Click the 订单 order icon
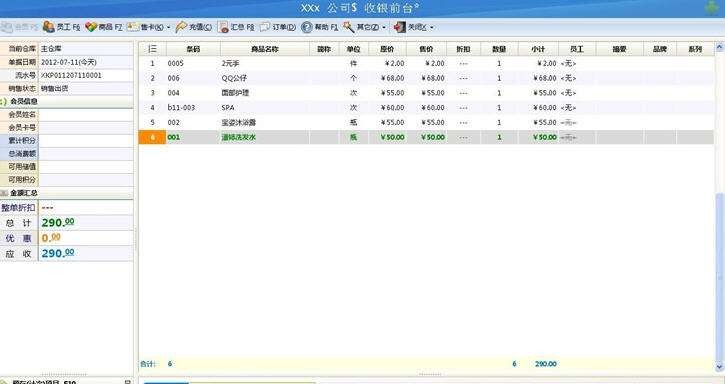 (x=264, y=27)
